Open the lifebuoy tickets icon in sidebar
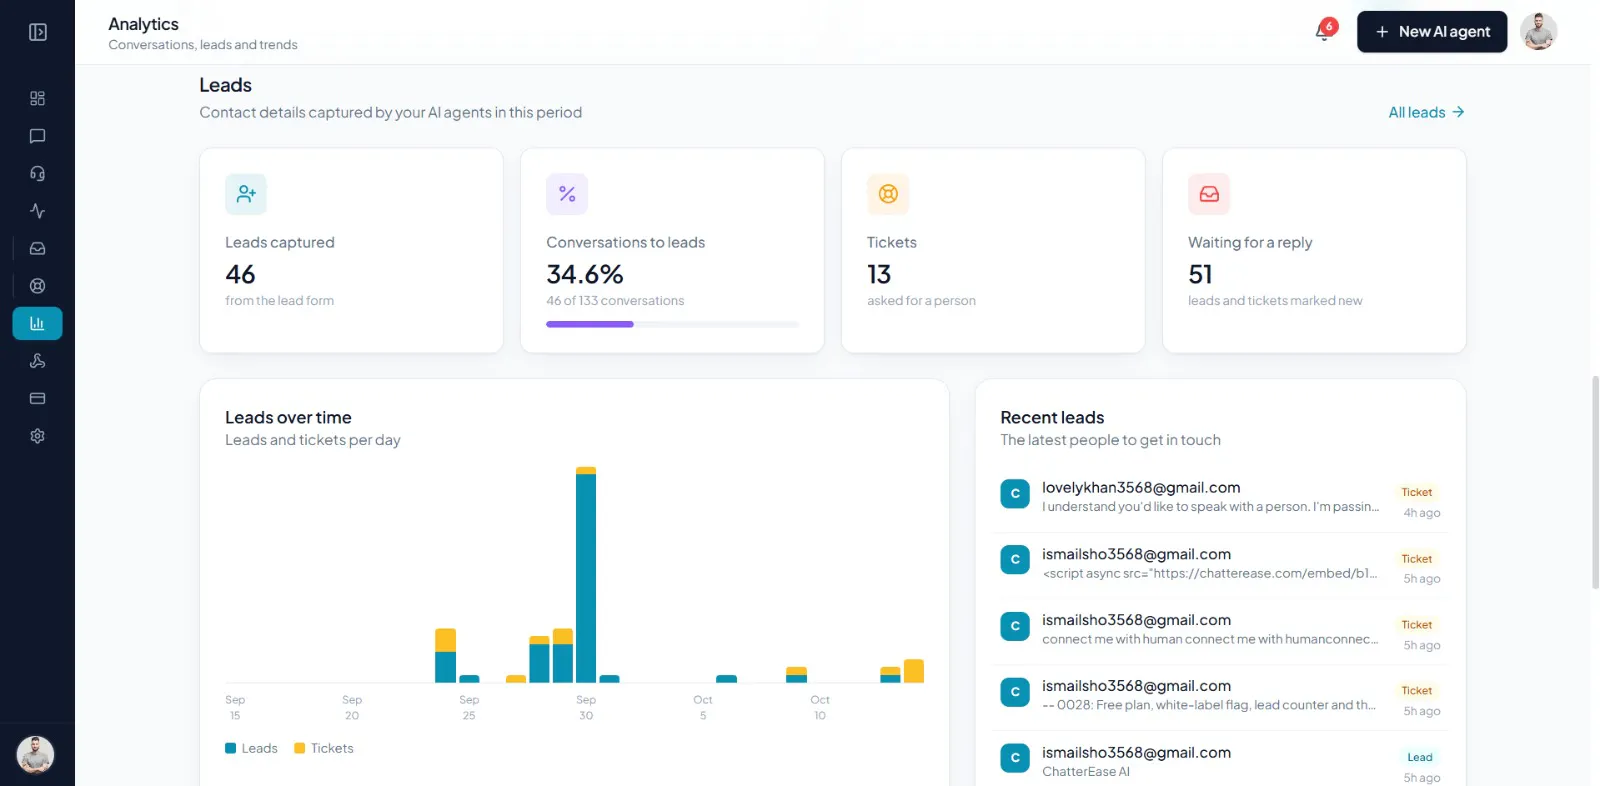 38,286
